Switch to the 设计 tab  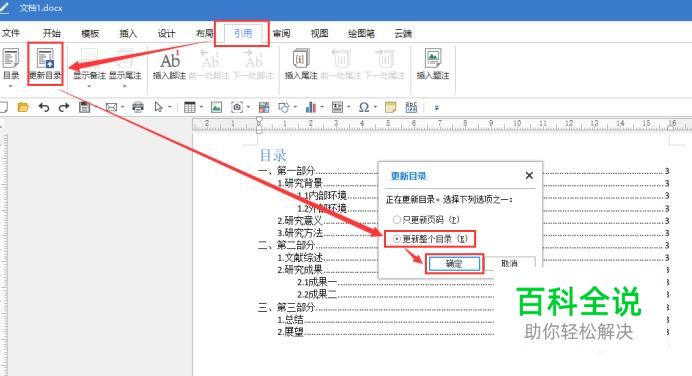tap(166, 33)
